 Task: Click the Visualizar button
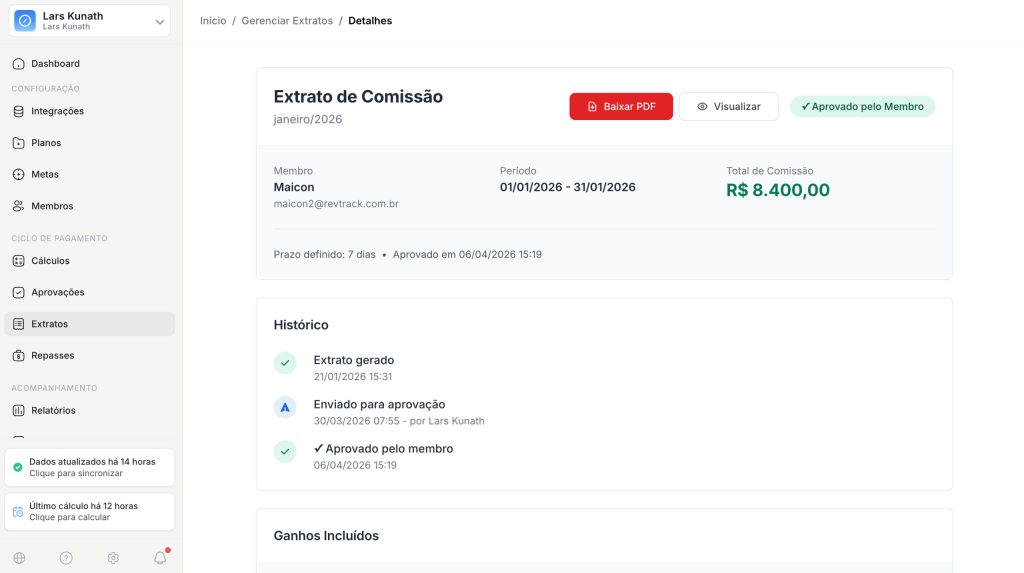[x=728, y=107]
